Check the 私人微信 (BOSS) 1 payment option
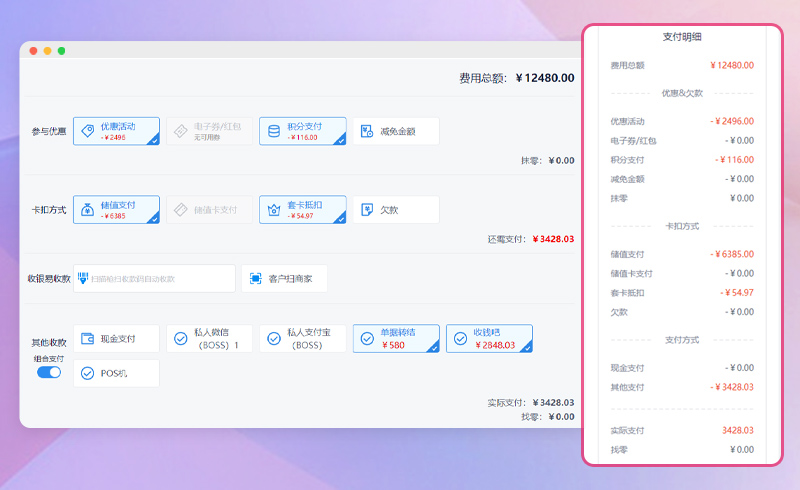 181,339
